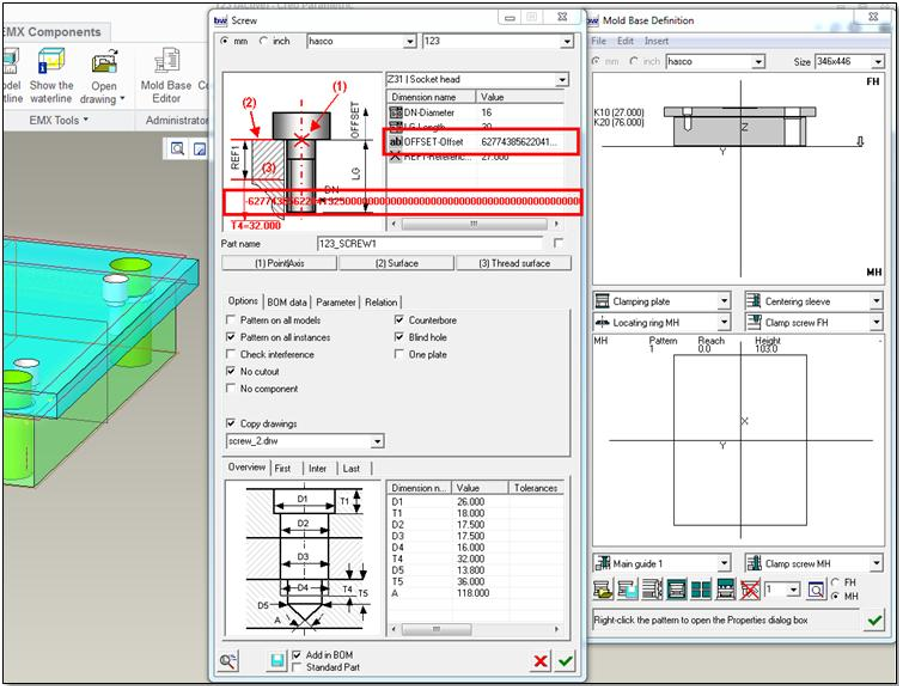Image resolution: width=899 pixels, height=686 pixels.
Task: Confirm Mold Base Definition with the green check
Action: tap(874, 620)
